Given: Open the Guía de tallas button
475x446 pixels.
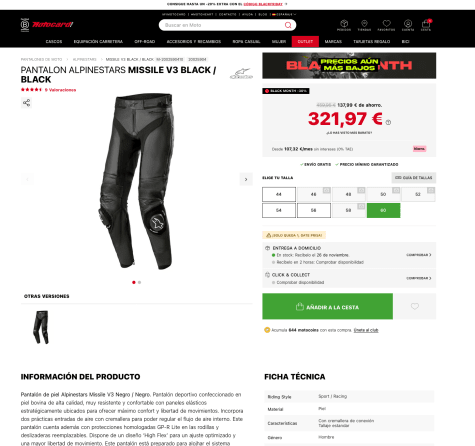Looking at the screenshot, I should (x=414, y=178).
